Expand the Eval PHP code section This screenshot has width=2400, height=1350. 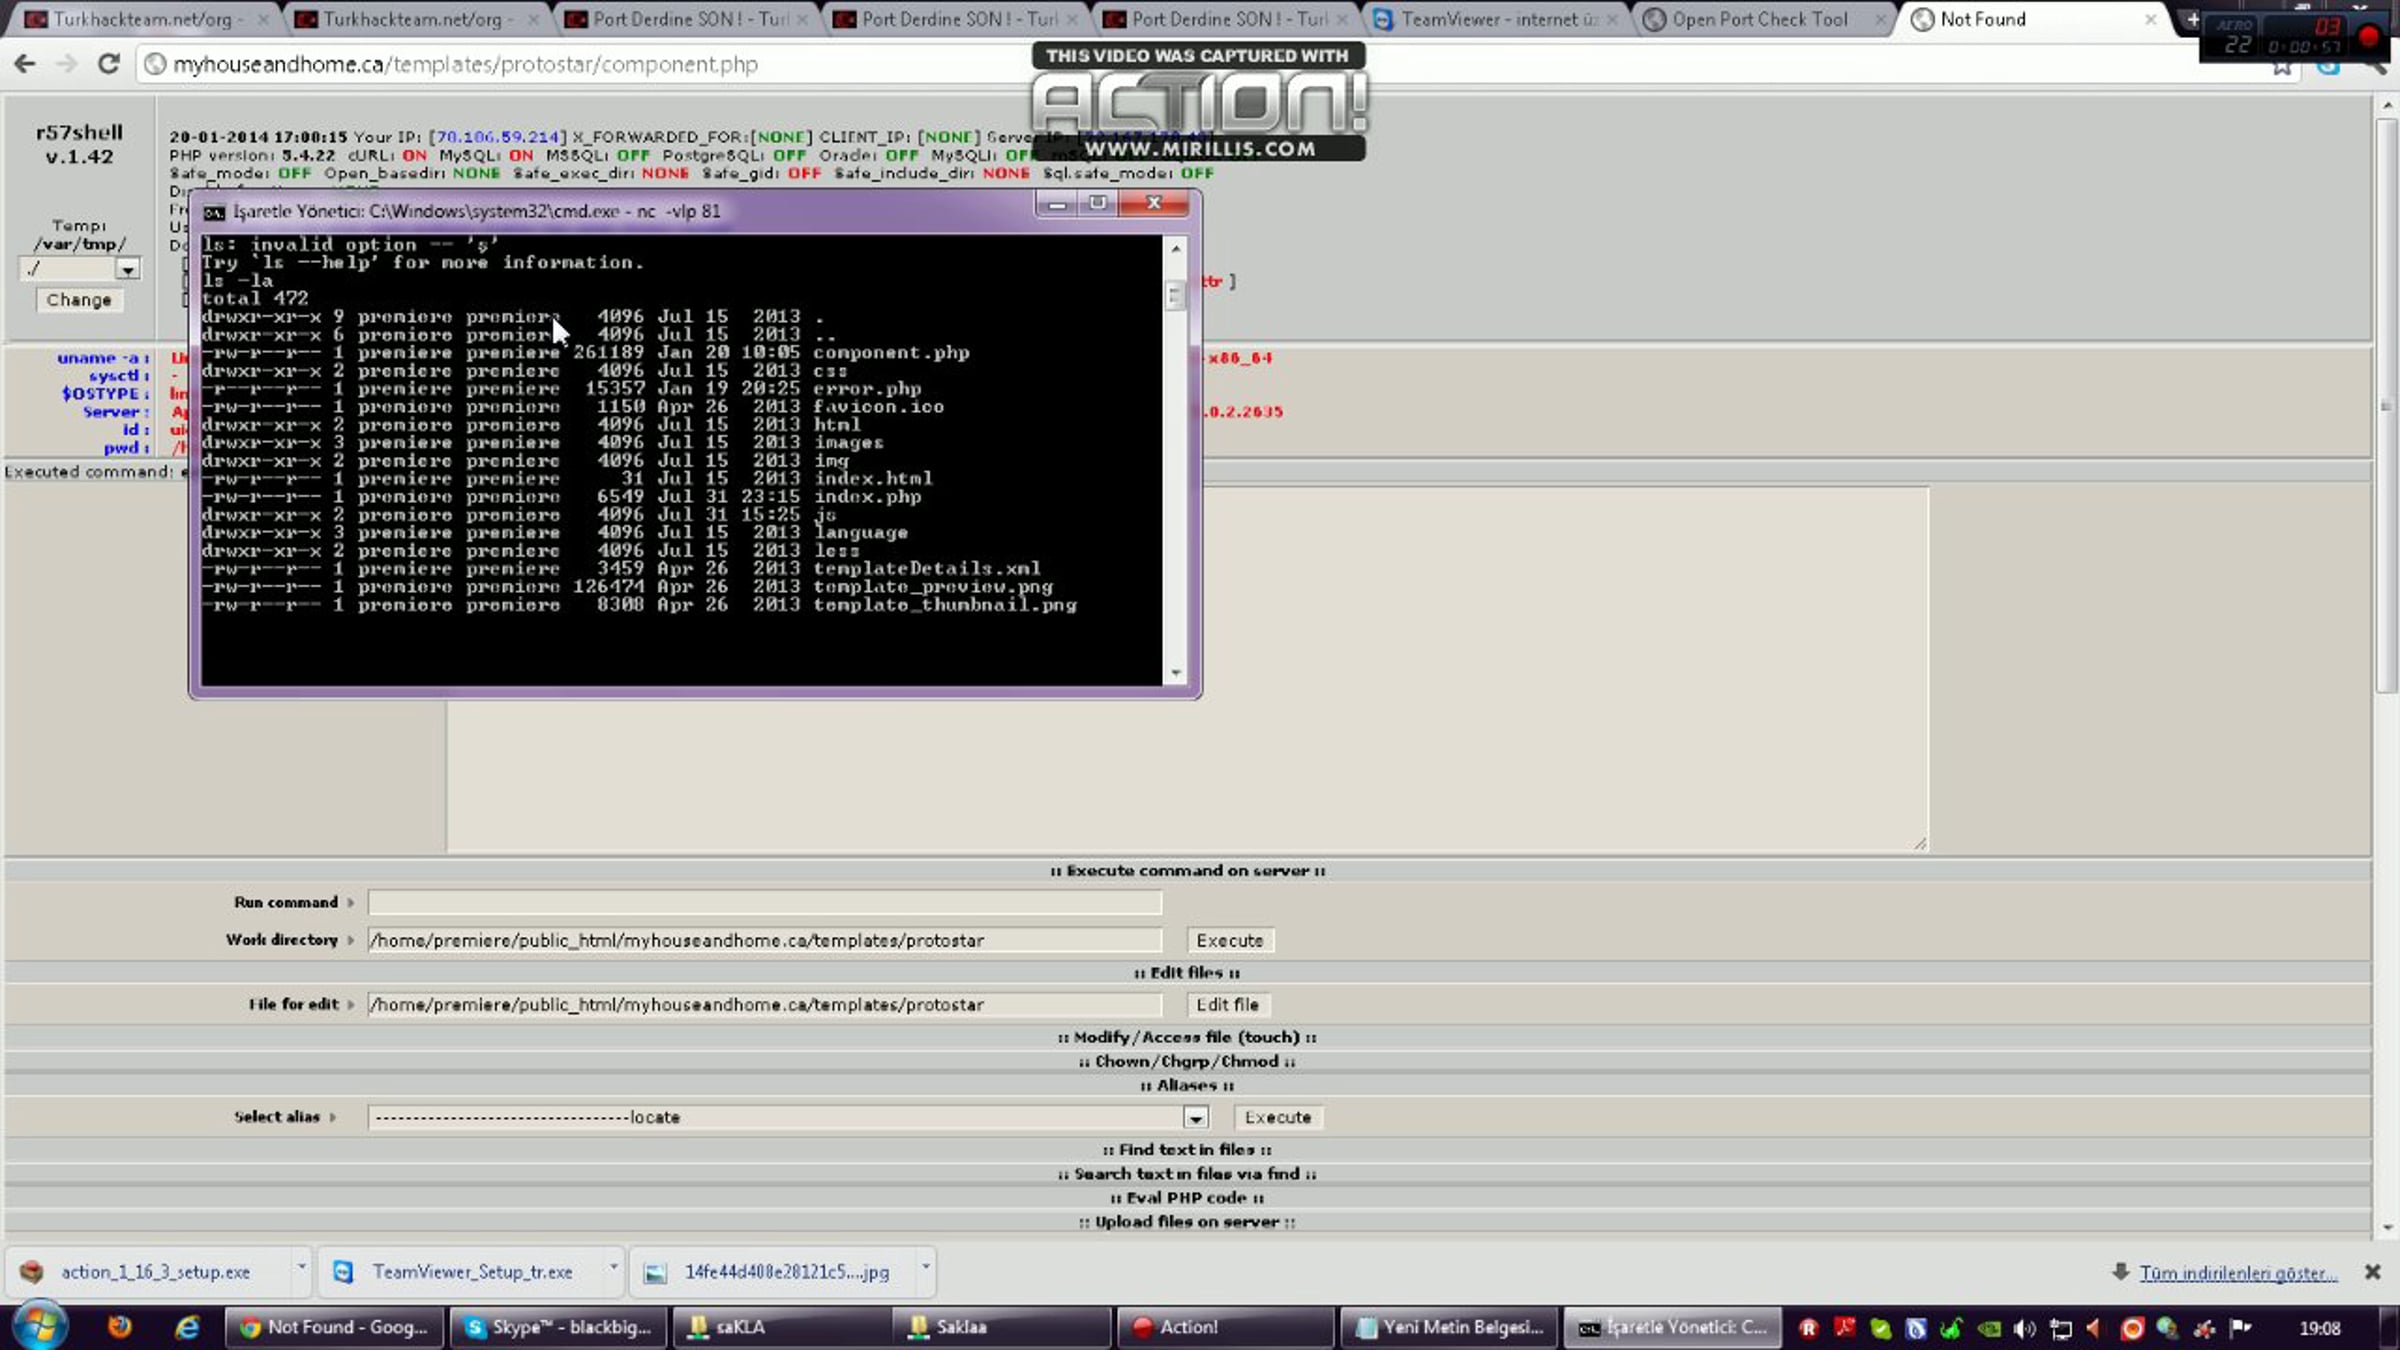[1187, 1198]
